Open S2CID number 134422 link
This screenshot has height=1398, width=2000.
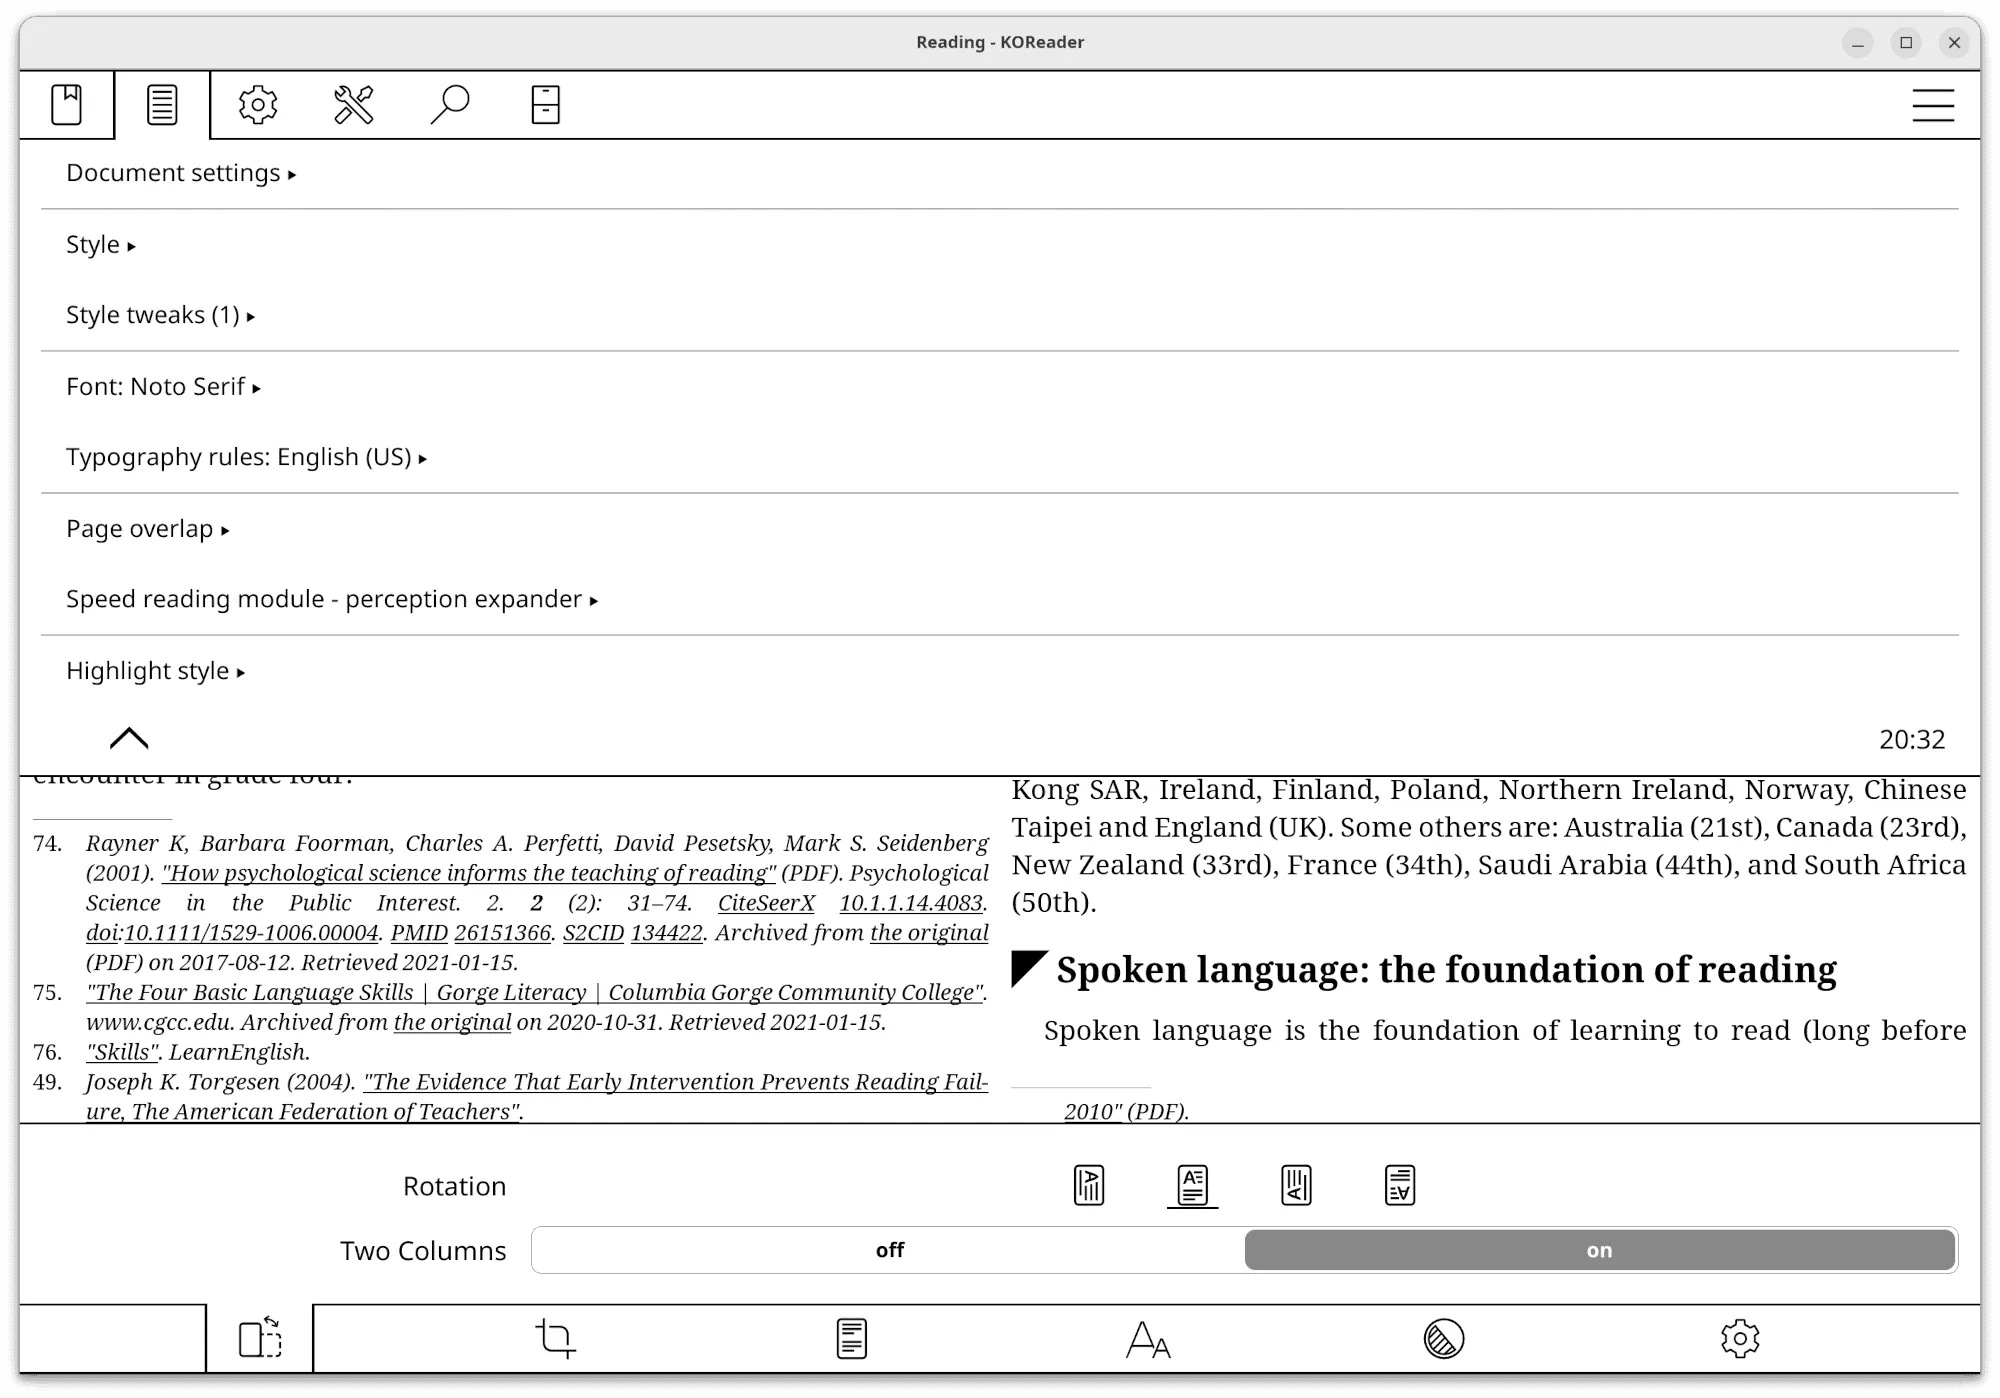click(667, 933)
